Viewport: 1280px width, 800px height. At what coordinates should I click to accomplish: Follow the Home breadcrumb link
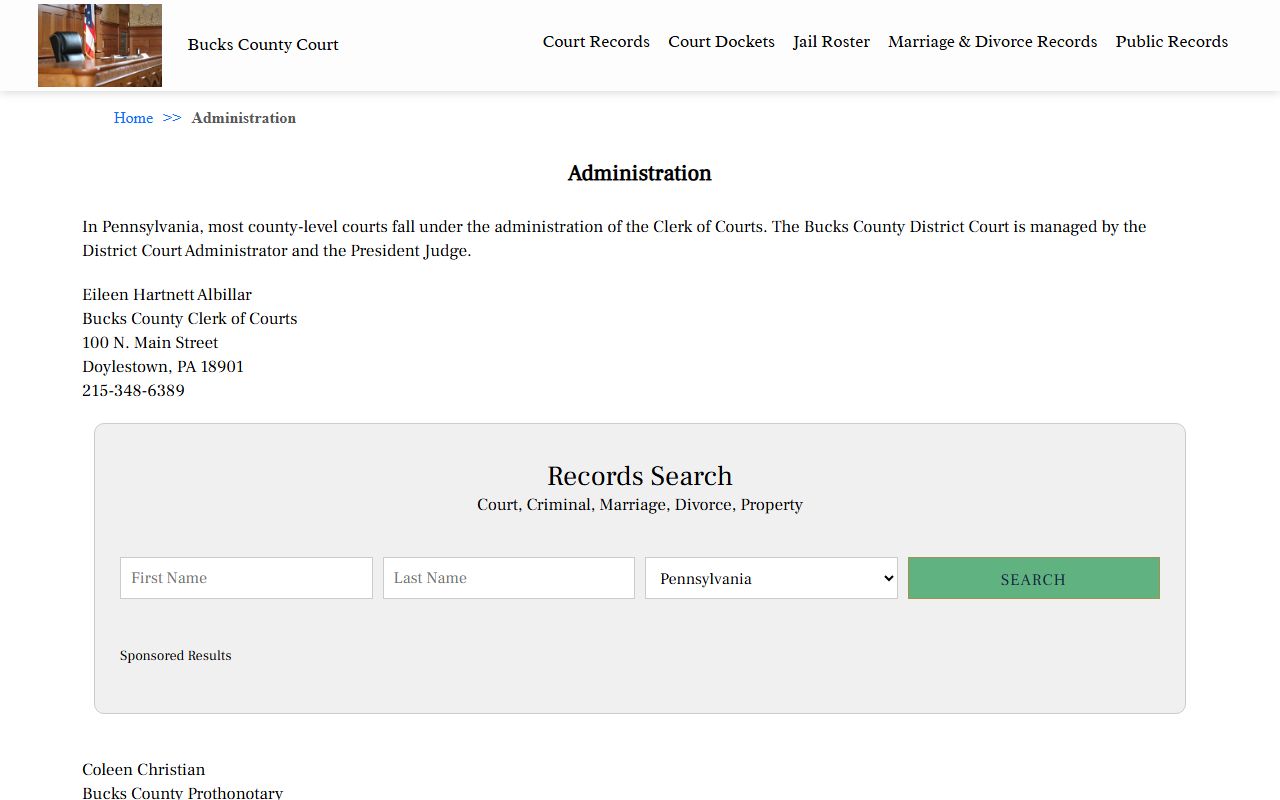tap(133, 118)
